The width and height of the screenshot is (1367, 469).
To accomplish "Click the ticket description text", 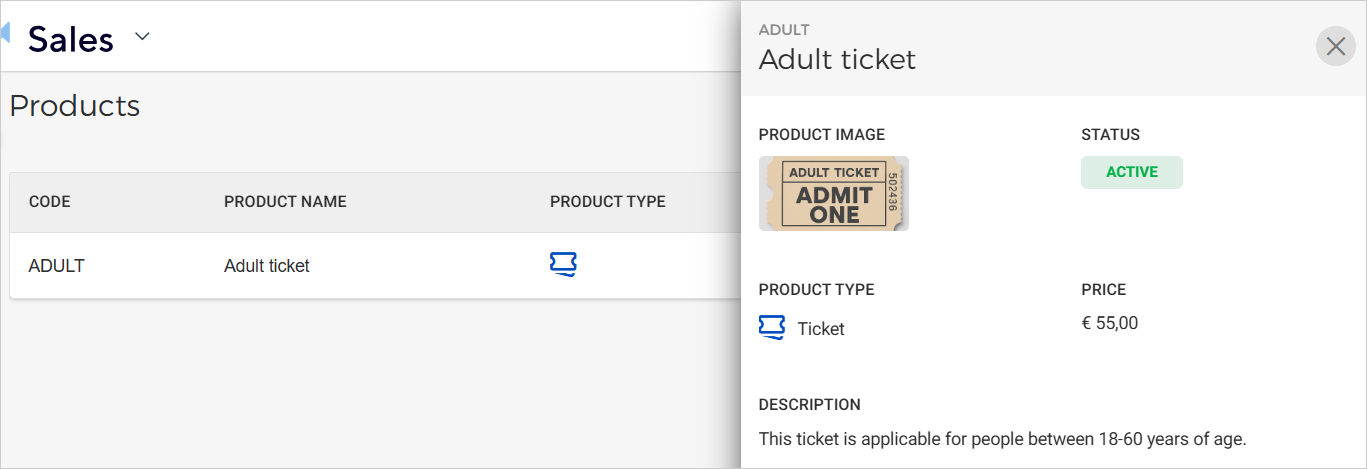I will point(1002,438).
